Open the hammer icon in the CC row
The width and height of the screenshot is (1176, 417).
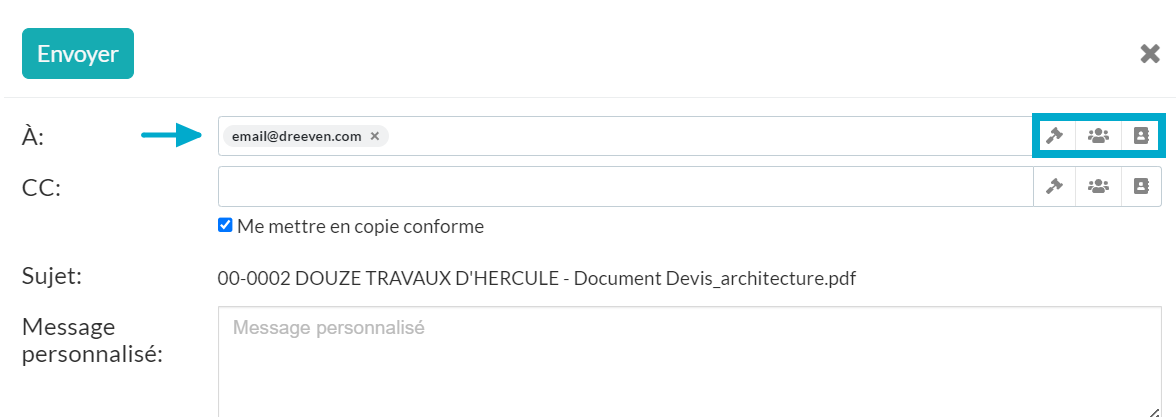[1055, 186]
